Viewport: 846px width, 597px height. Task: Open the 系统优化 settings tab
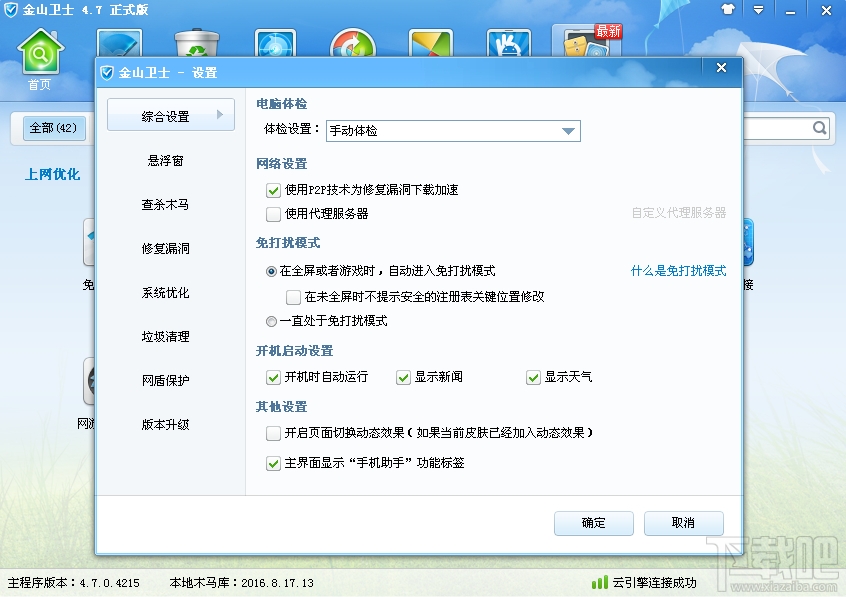click(166, 293)
